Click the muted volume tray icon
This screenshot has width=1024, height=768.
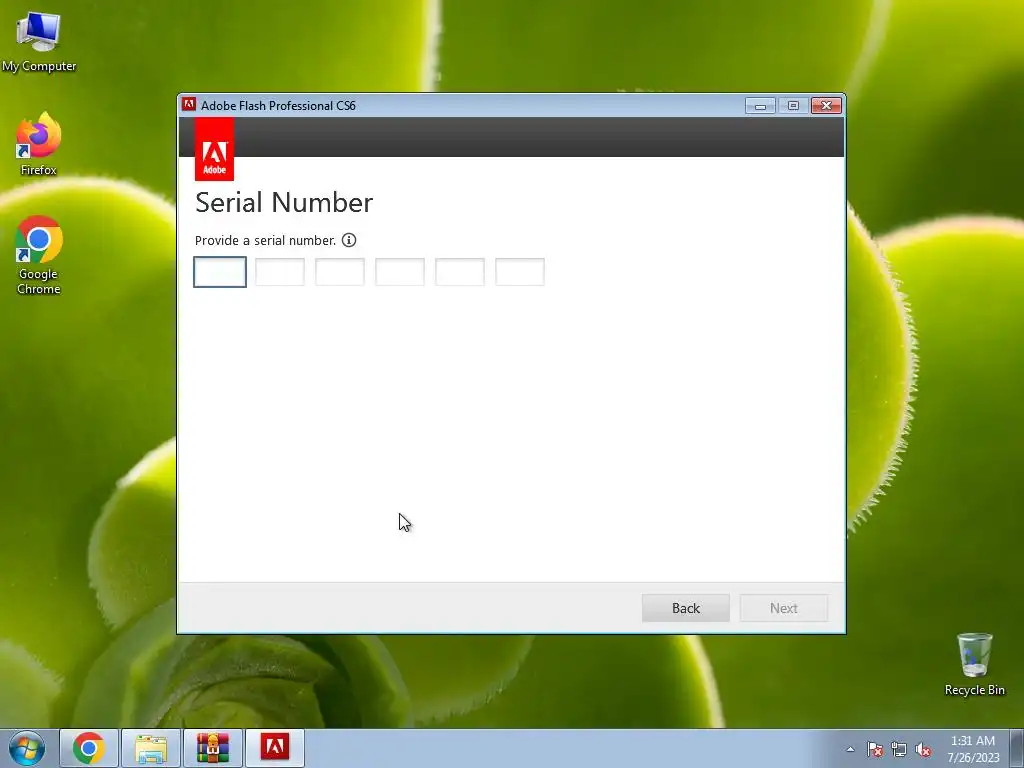pos(923,750)
